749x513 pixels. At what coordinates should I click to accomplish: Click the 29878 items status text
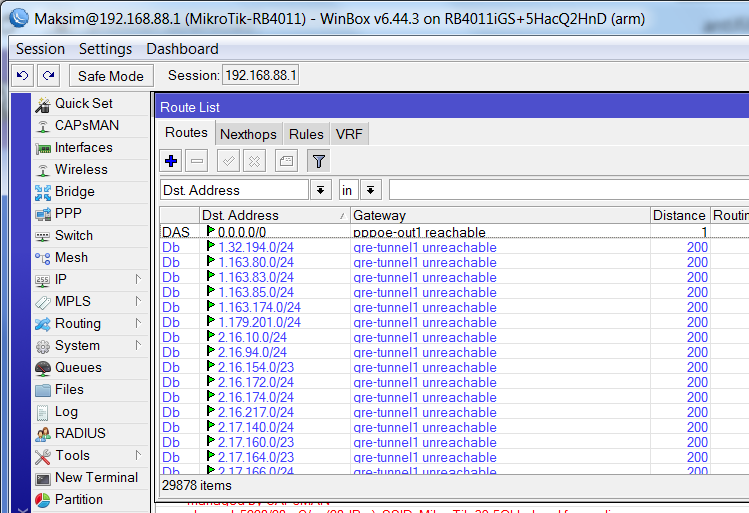coord(197,486)
